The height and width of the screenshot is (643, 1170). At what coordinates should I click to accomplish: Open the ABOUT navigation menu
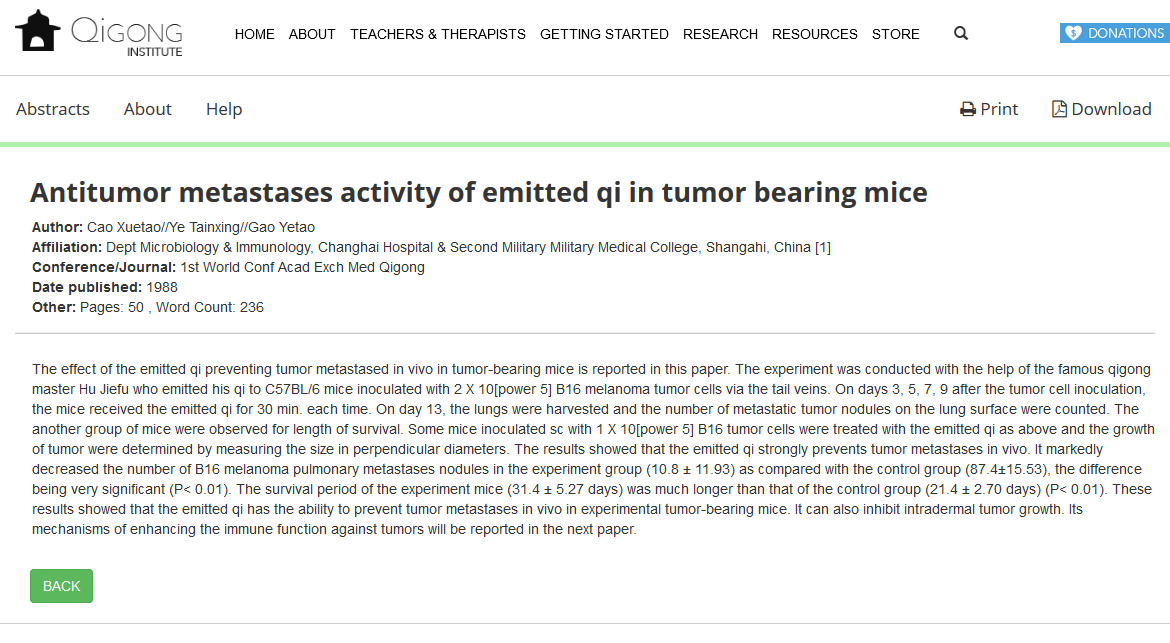click(x=312, y=34)
